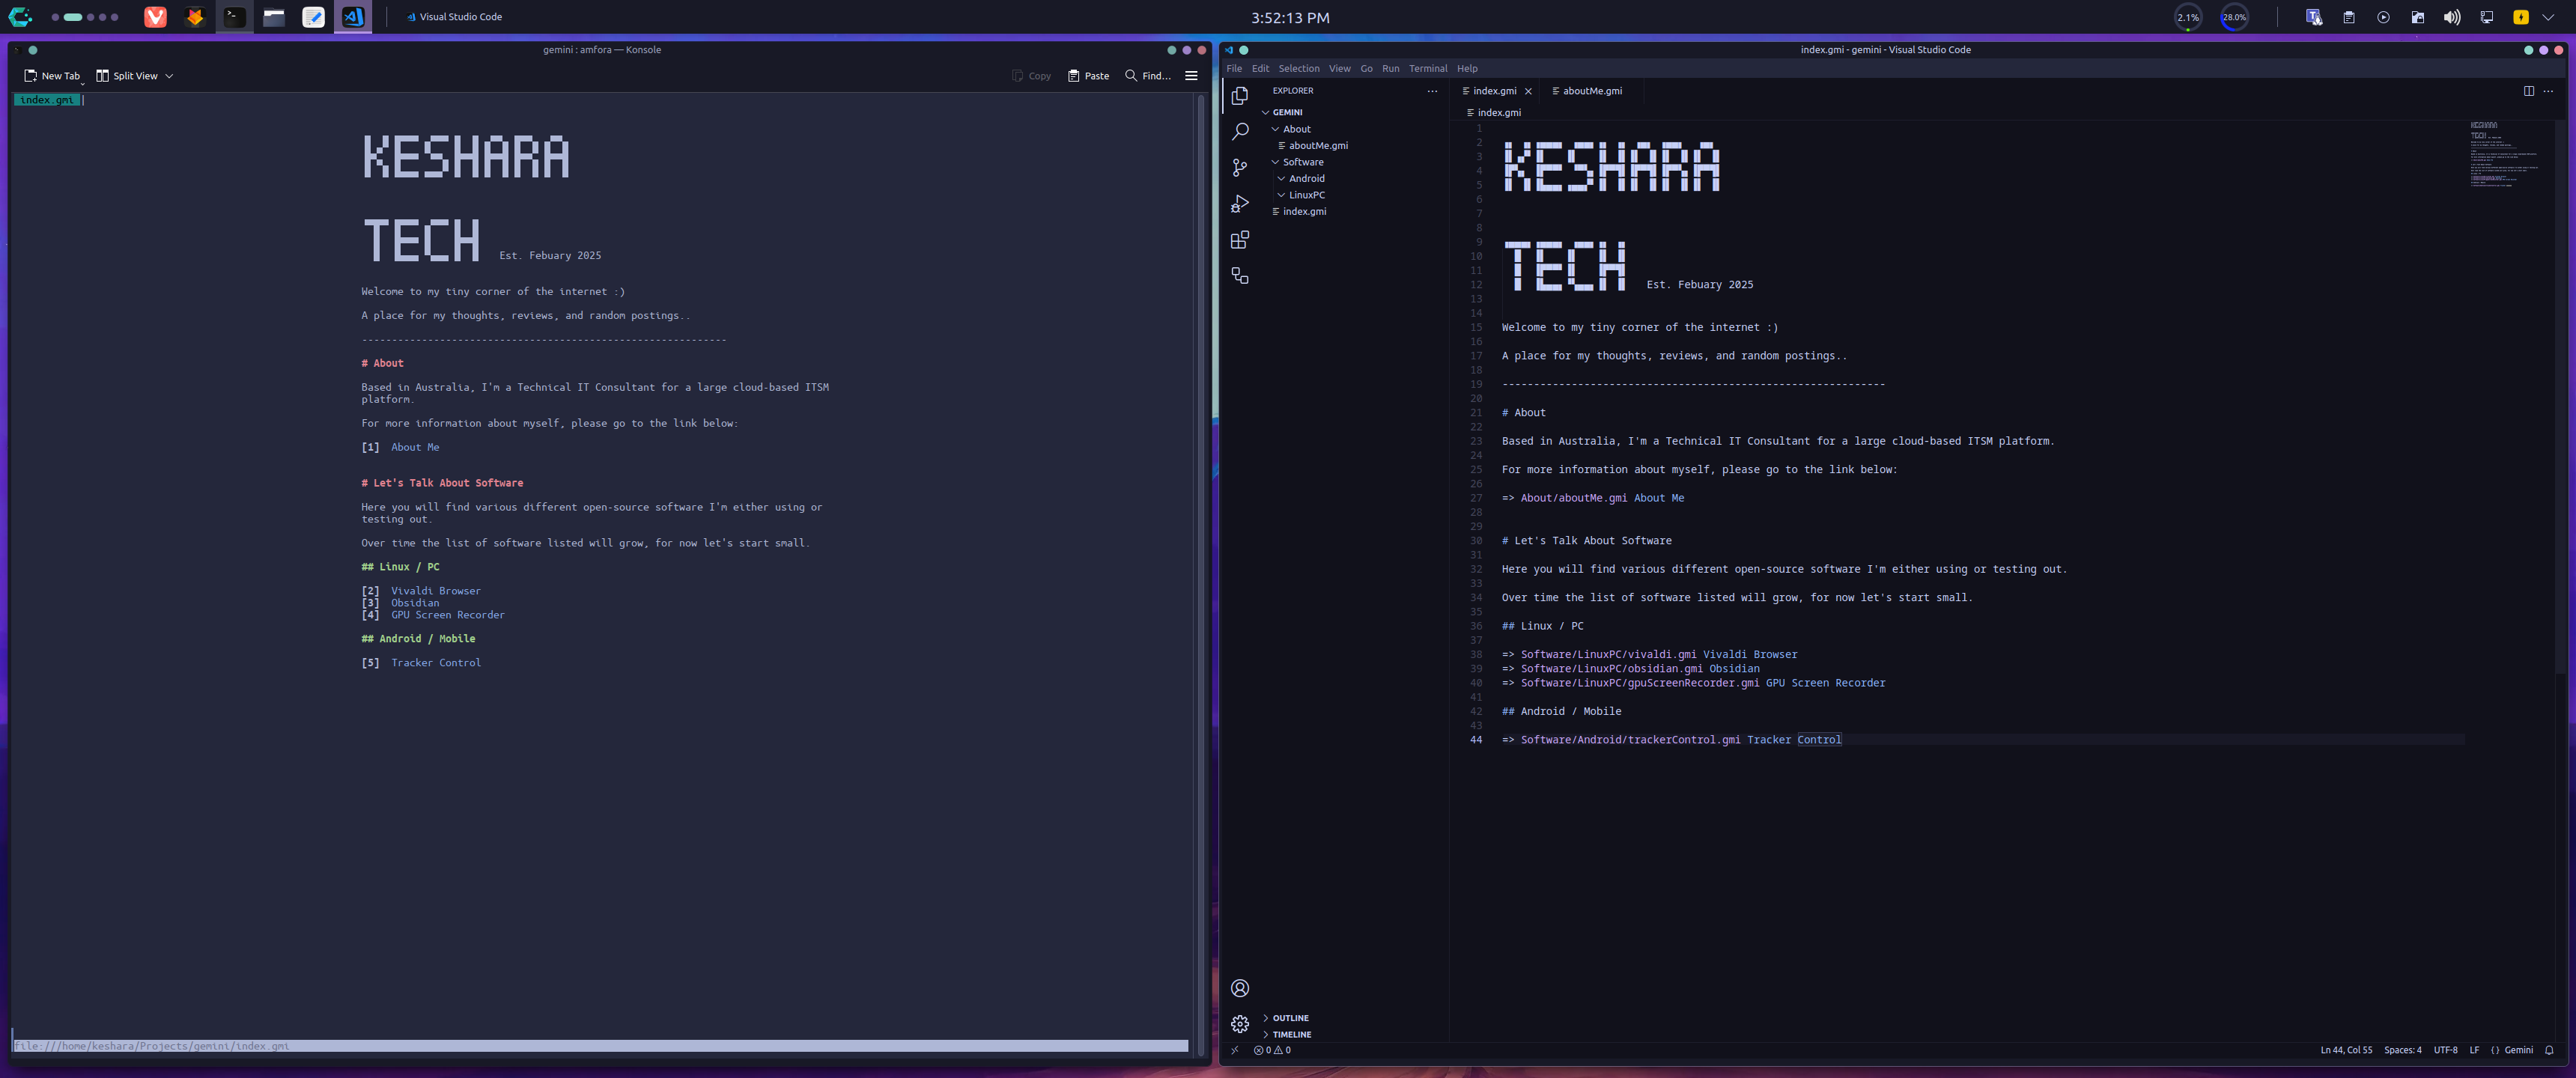Open the text editor icon in the top panel

click(x=313, y=17)
